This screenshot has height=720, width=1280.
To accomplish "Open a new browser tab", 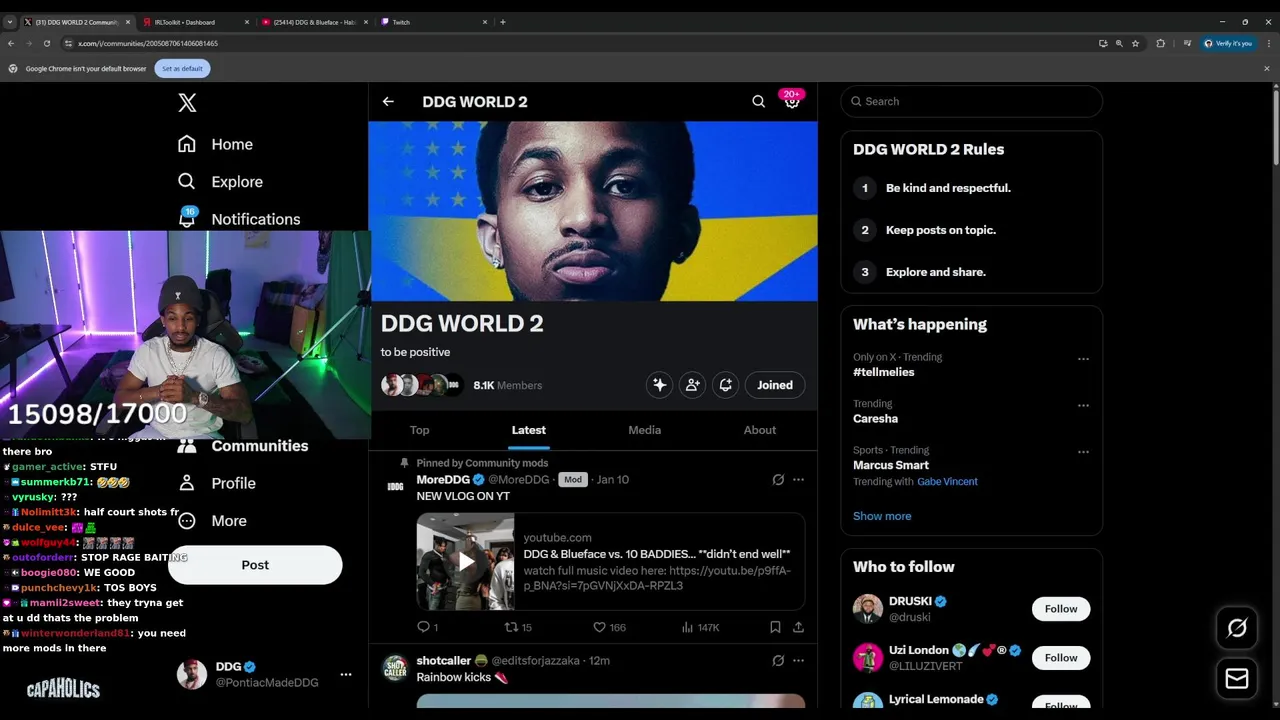I will pos(503,22).
